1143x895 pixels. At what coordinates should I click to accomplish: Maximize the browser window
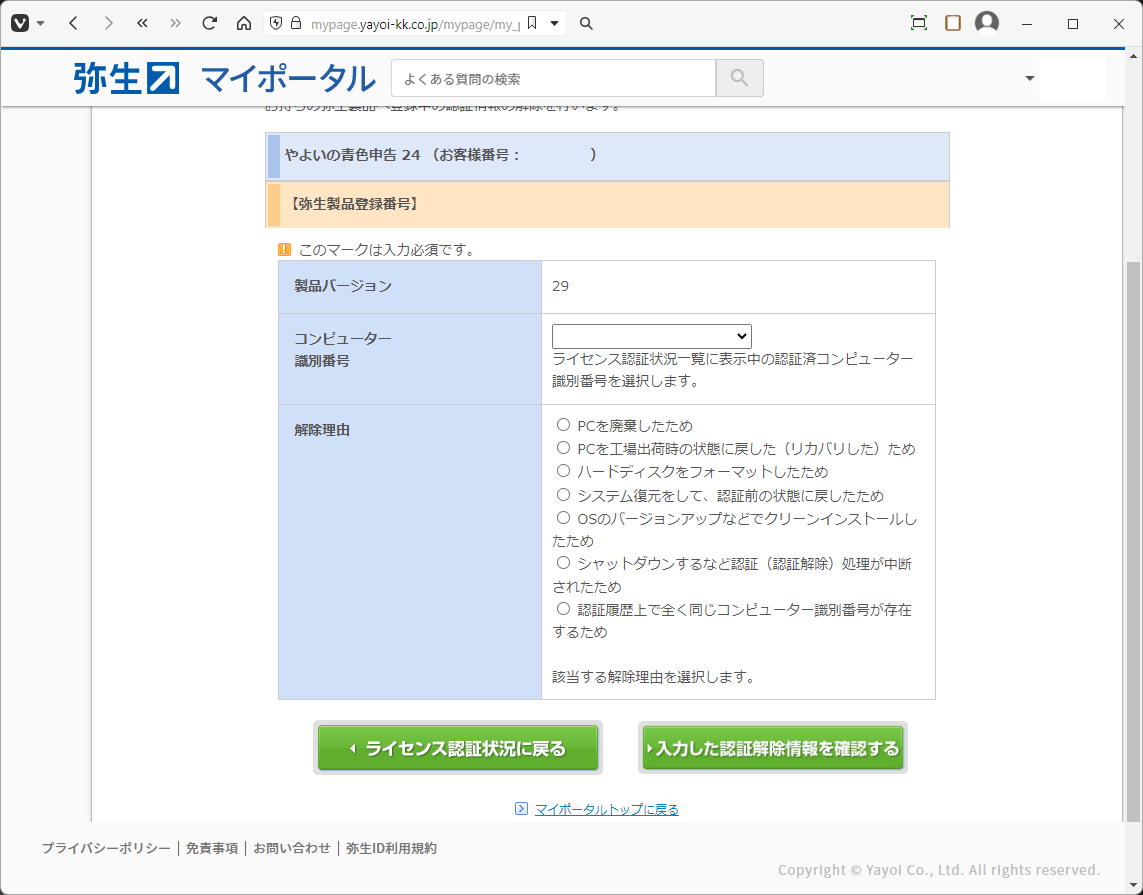click(x=1073, y=23)
